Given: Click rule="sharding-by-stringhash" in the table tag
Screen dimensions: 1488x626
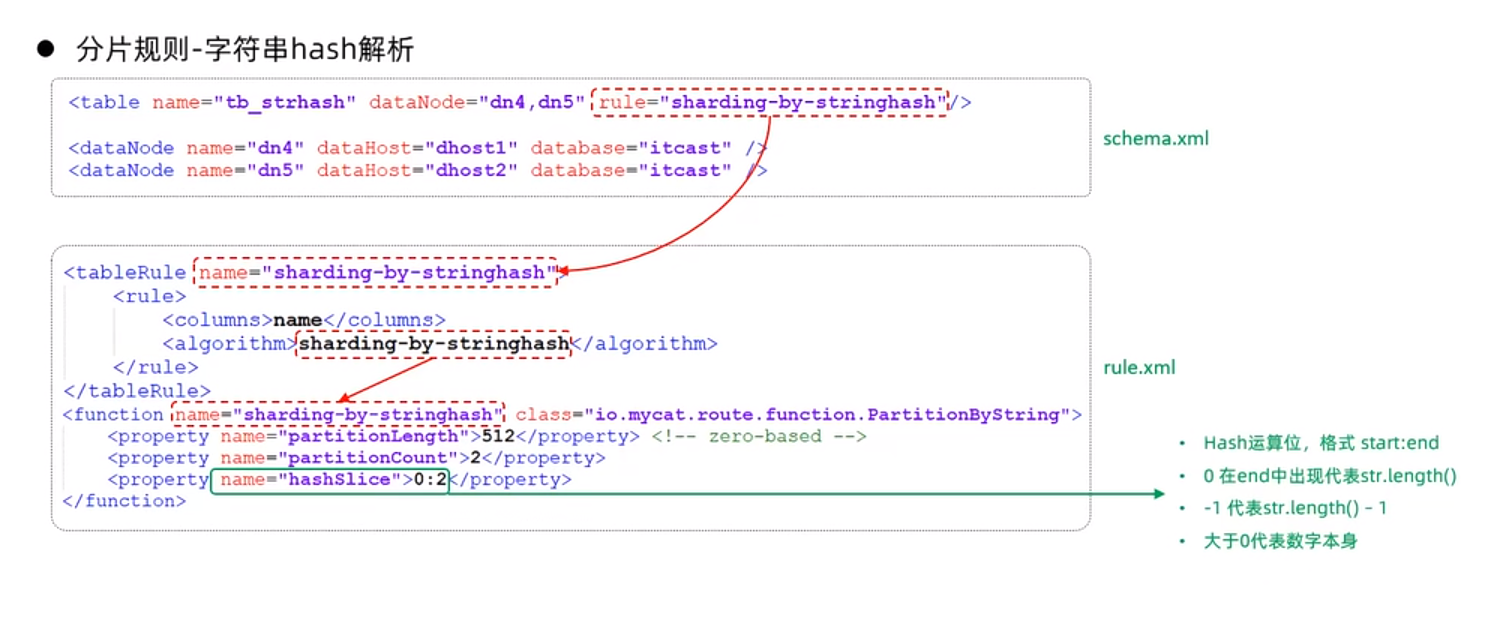Looking at the screenshot, I should tap(772, 102).
